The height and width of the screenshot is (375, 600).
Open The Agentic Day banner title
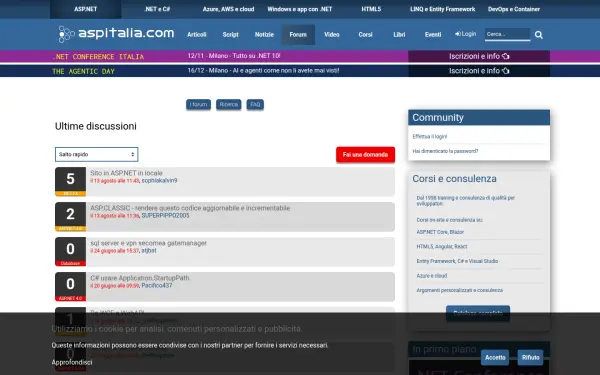(x=83, y=71)
